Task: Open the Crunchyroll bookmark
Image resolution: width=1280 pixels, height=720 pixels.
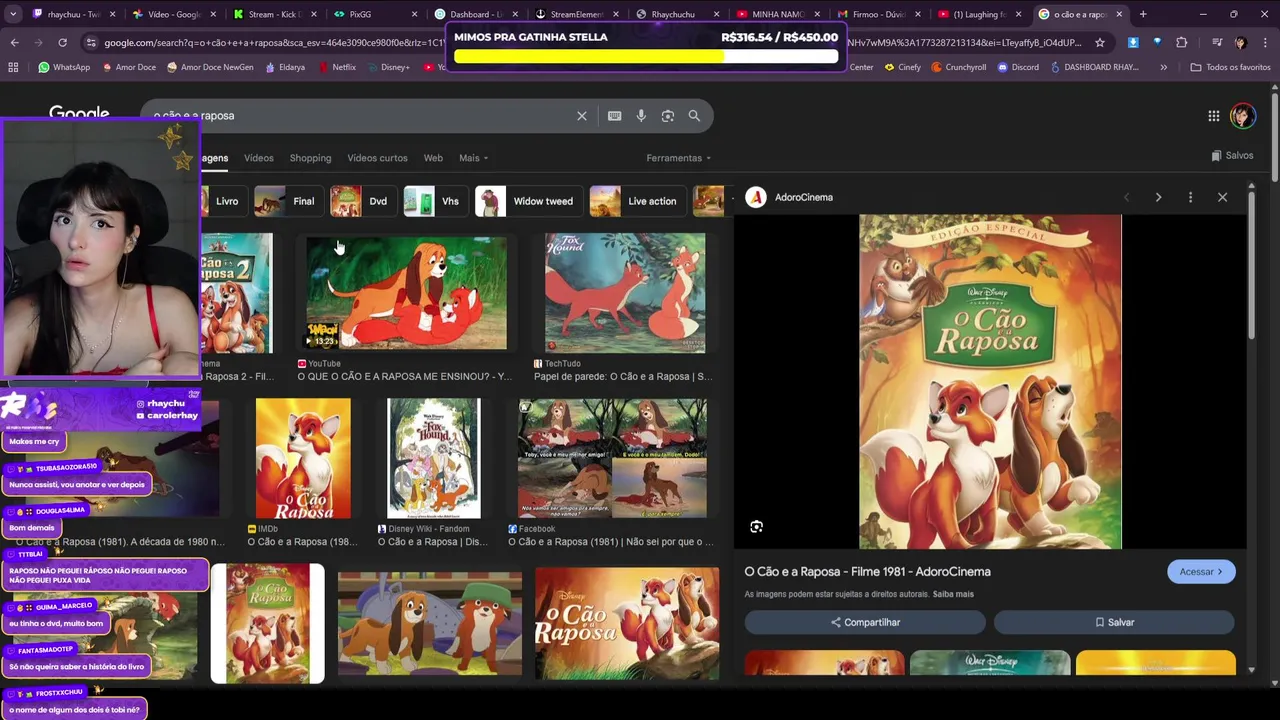Action: (x=958, y=67)
